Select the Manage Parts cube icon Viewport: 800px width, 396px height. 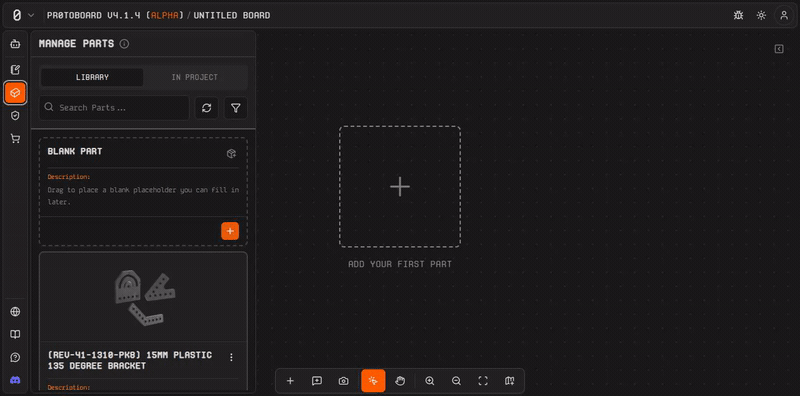[15, 93]
